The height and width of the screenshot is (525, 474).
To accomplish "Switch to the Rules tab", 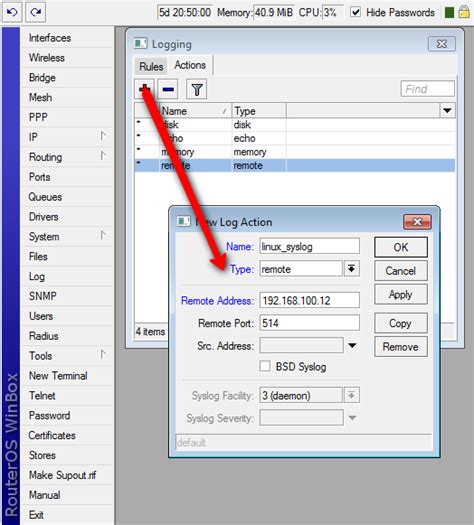I will point(151,66).
